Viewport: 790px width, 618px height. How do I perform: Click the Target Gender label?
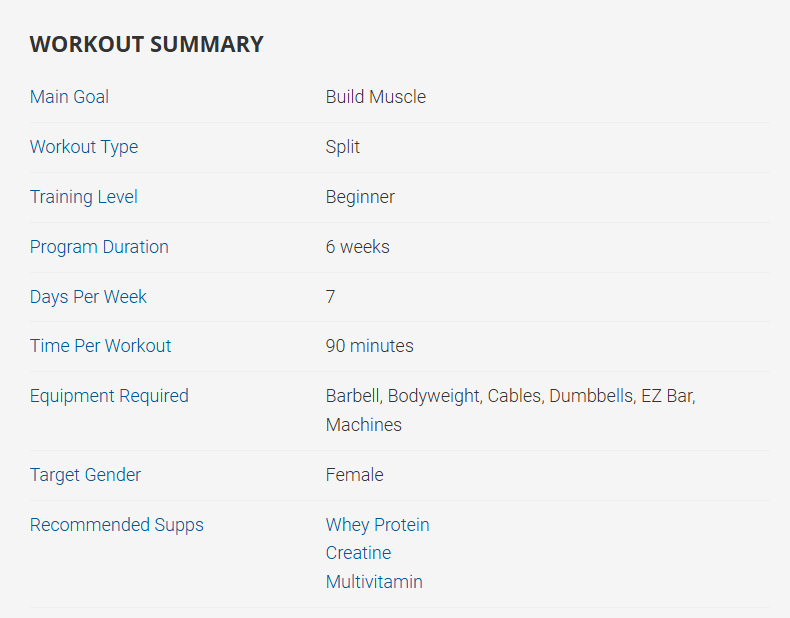coord(85,475)
